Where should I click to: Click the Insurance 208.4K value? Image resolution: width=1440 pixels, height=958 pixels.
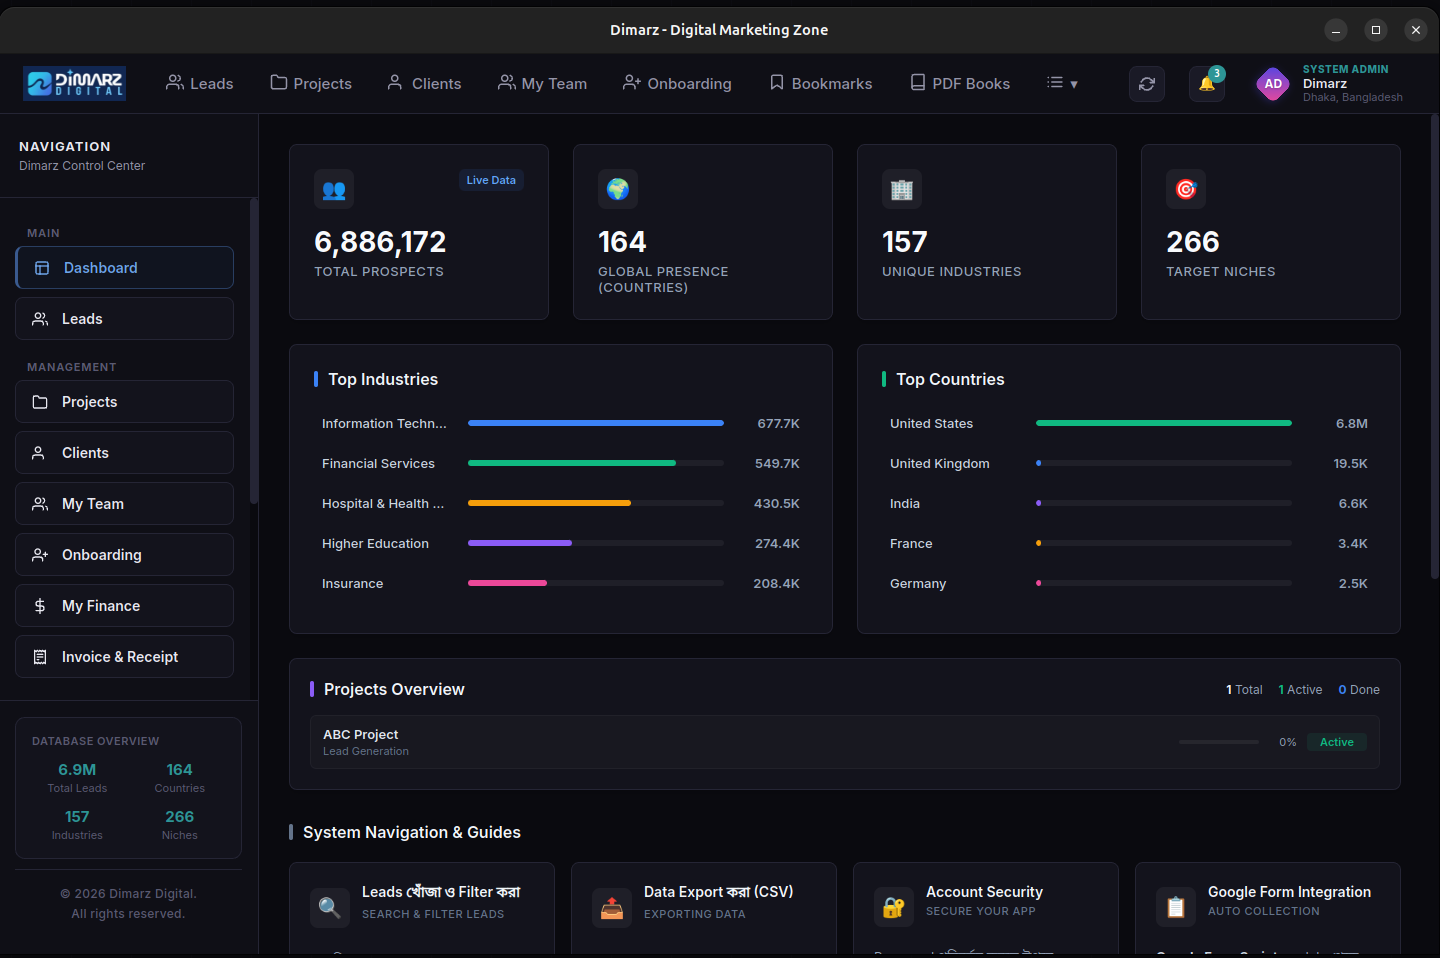click(776, 583)
